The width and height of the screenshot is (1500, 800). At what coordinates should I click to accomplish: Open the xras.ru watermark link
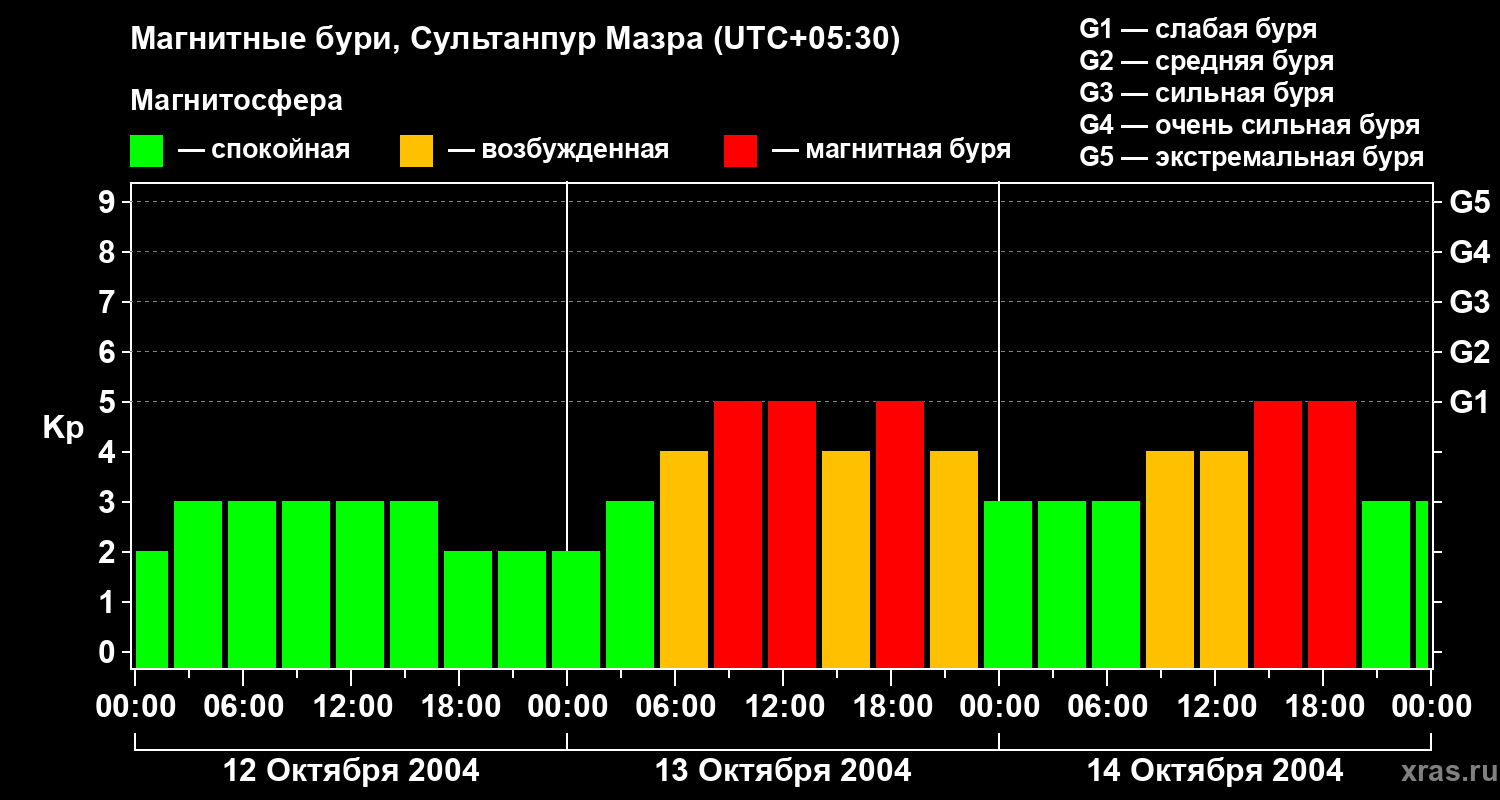tap(1445, 772)
